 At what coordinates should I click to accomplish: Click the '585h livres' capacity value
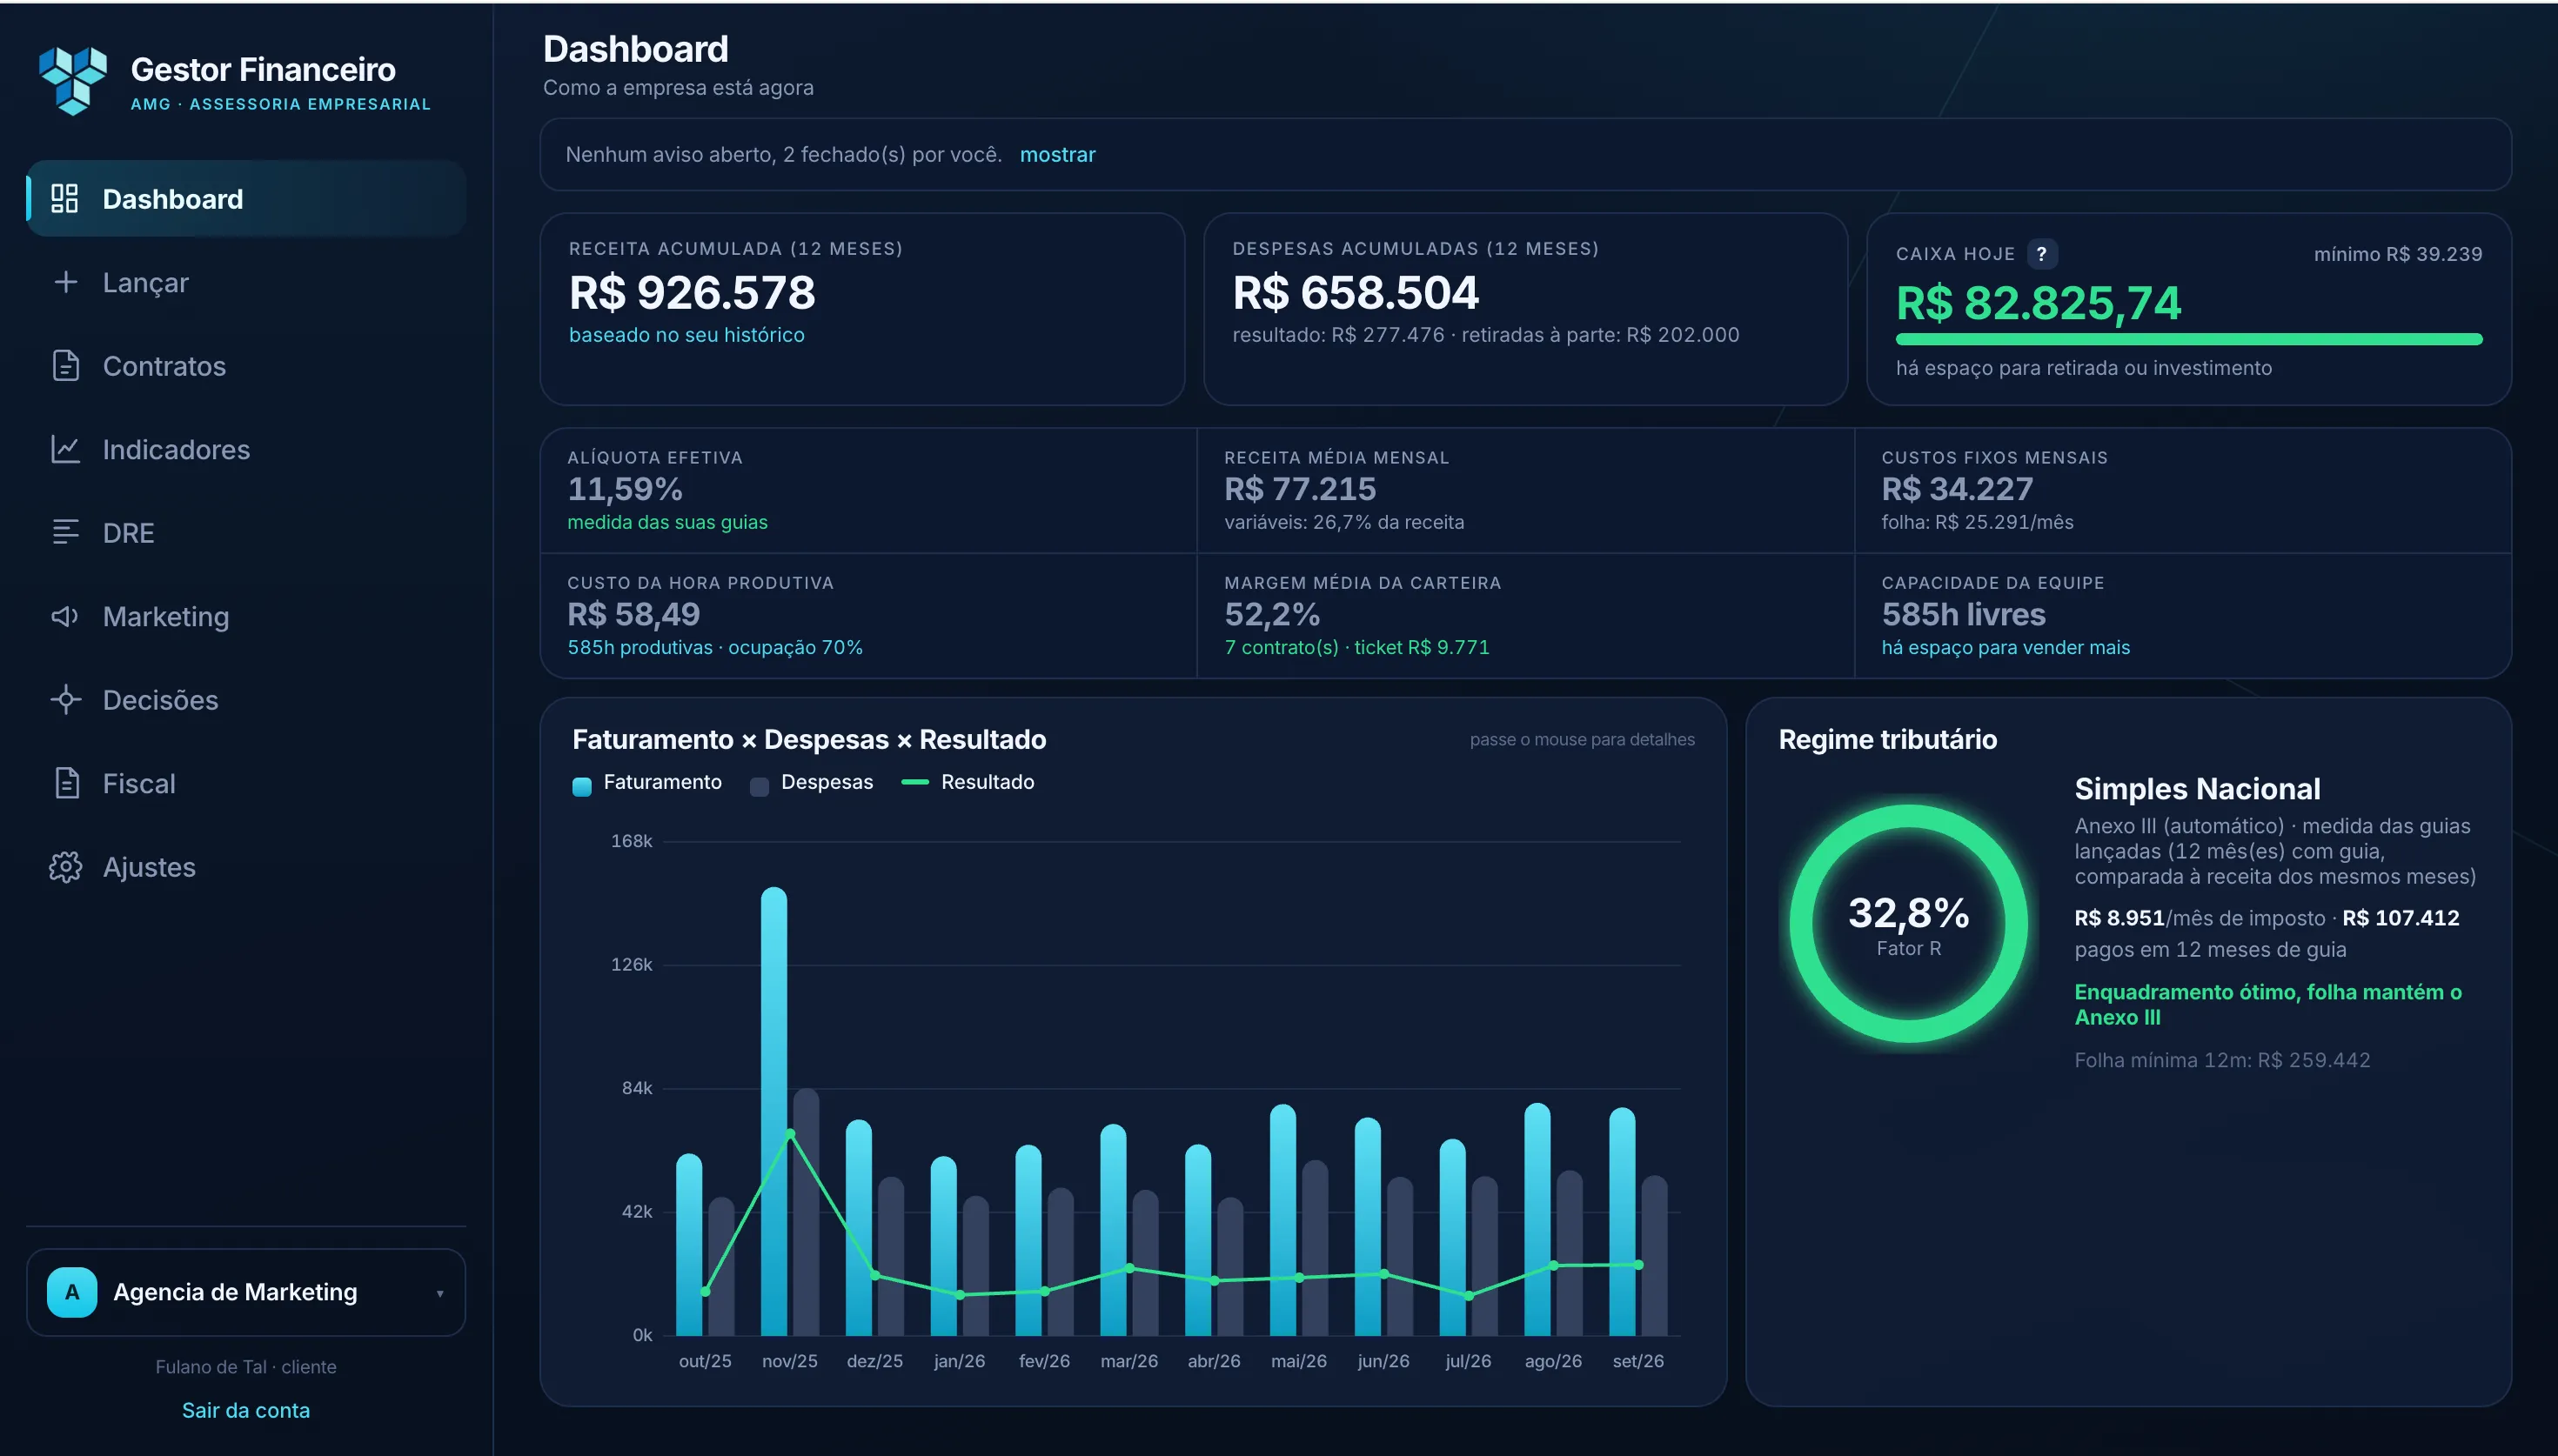[1963, 614]
